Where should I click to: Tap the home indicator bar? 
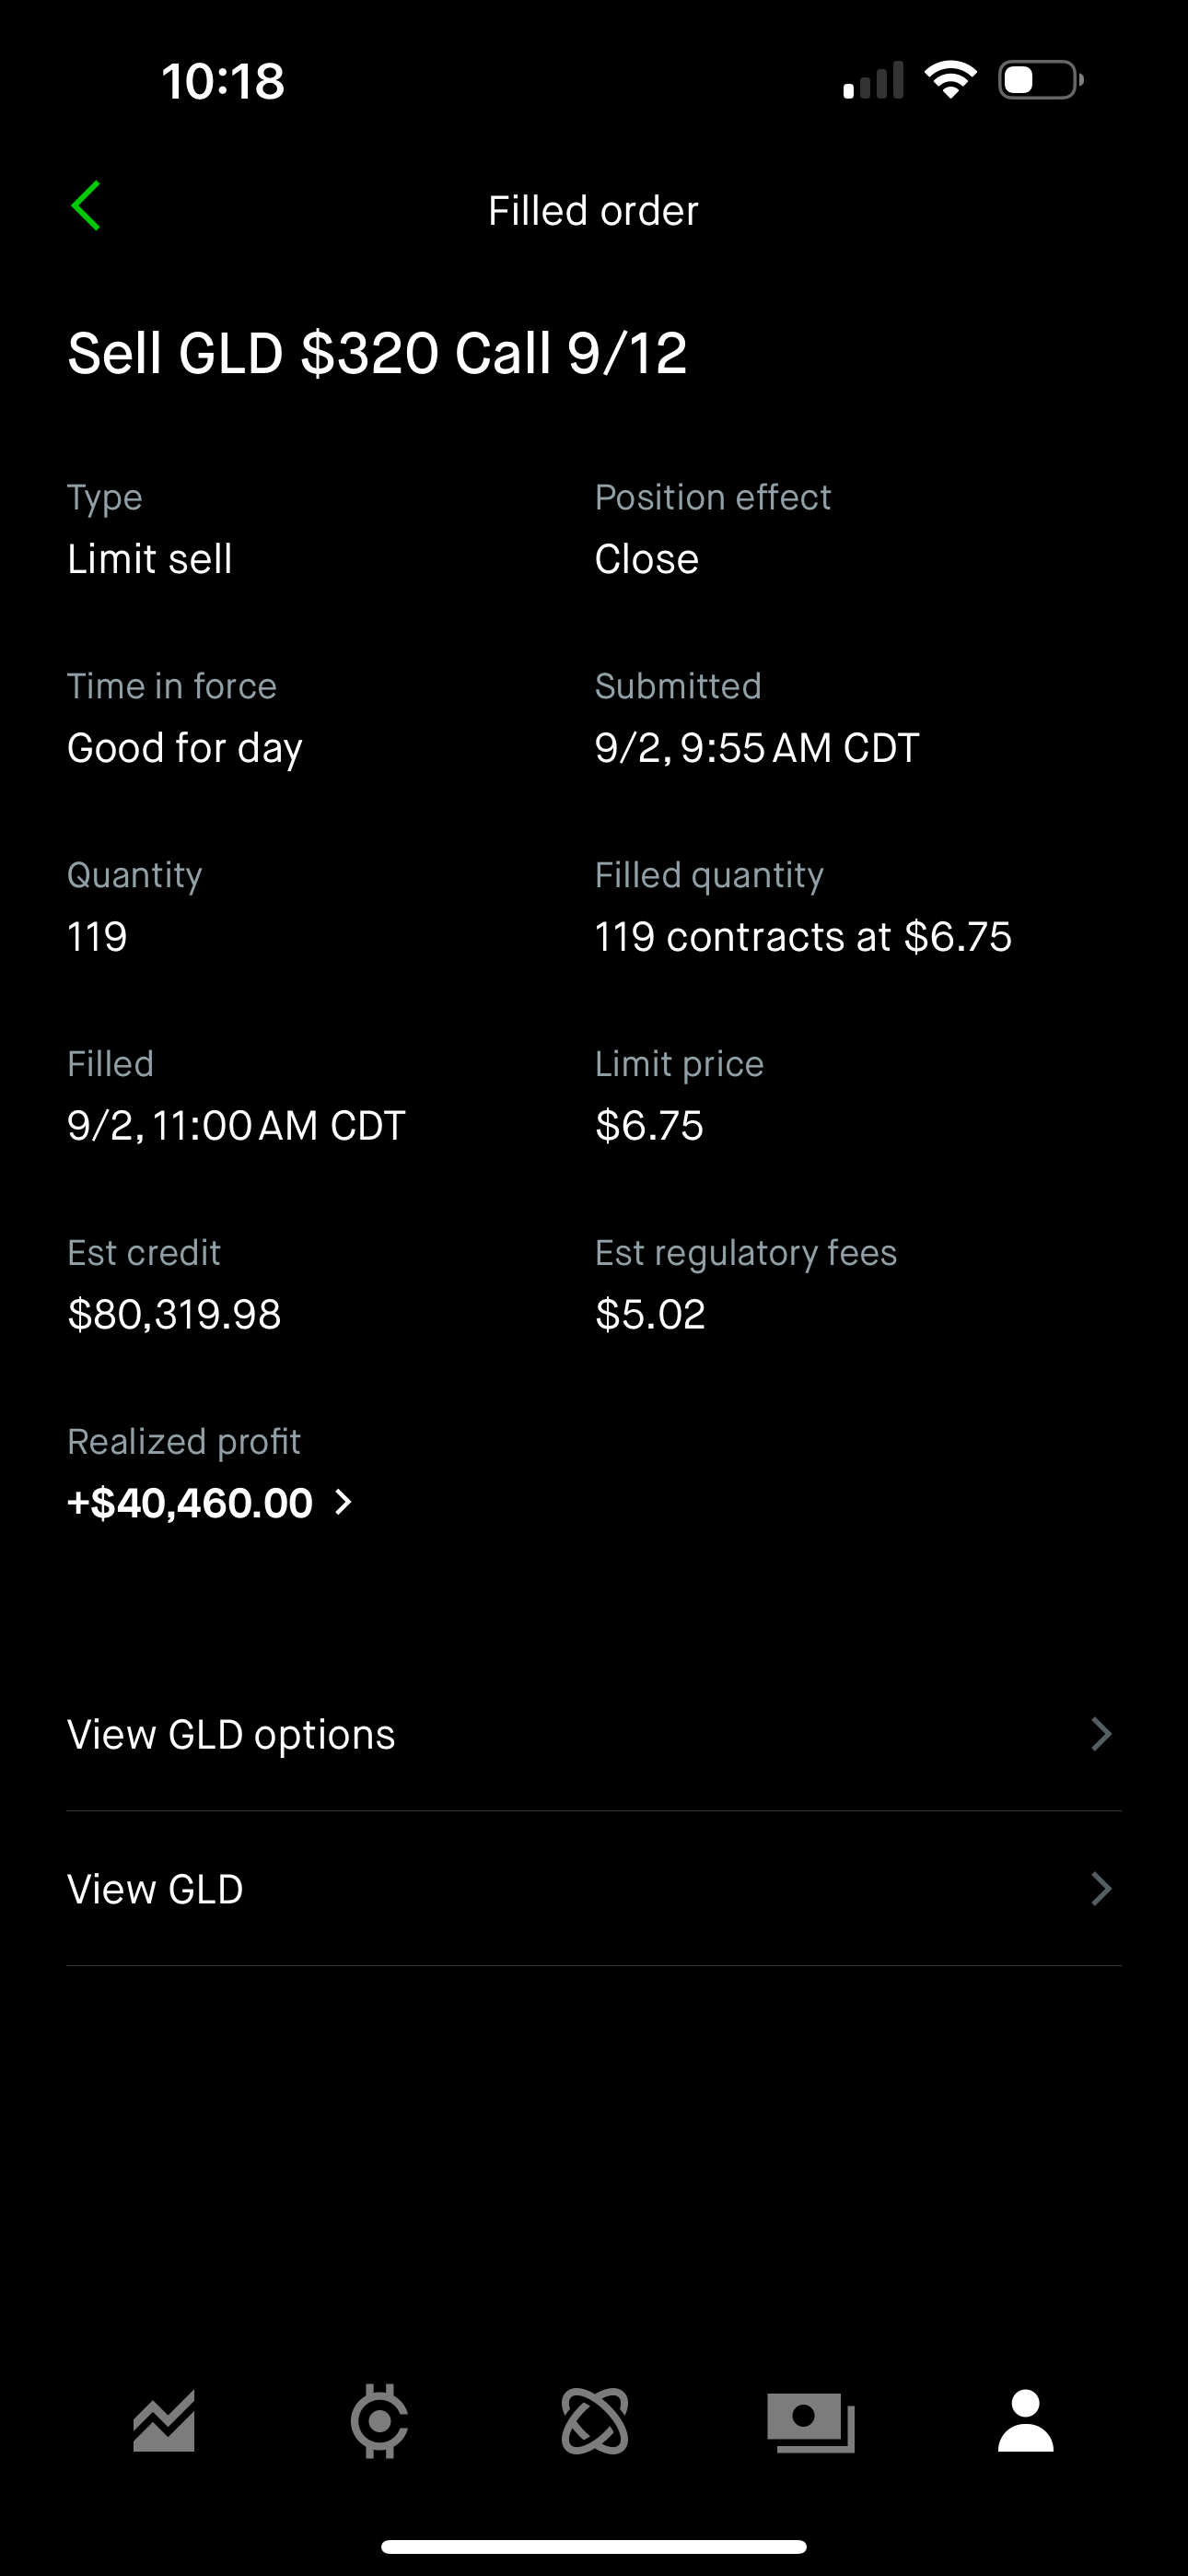pos(594,2546)
